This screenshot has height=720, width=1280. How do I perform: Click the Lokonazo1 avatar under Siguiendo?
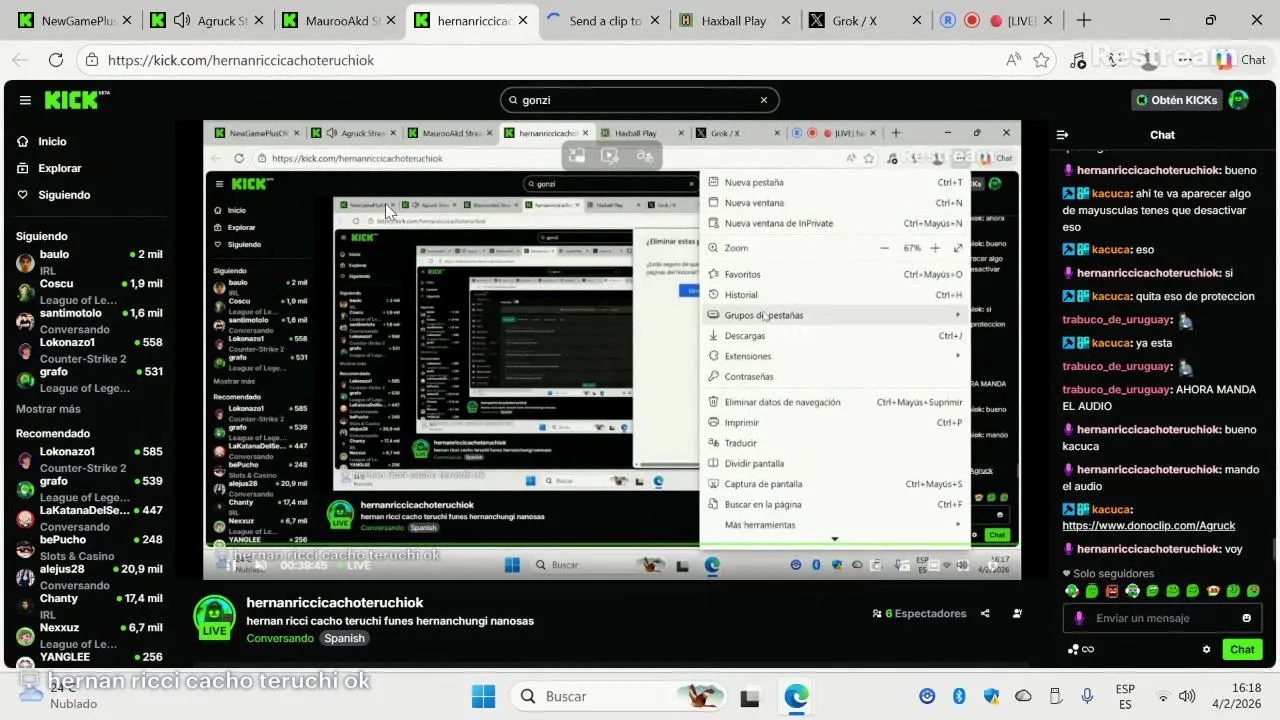point(25,350)
